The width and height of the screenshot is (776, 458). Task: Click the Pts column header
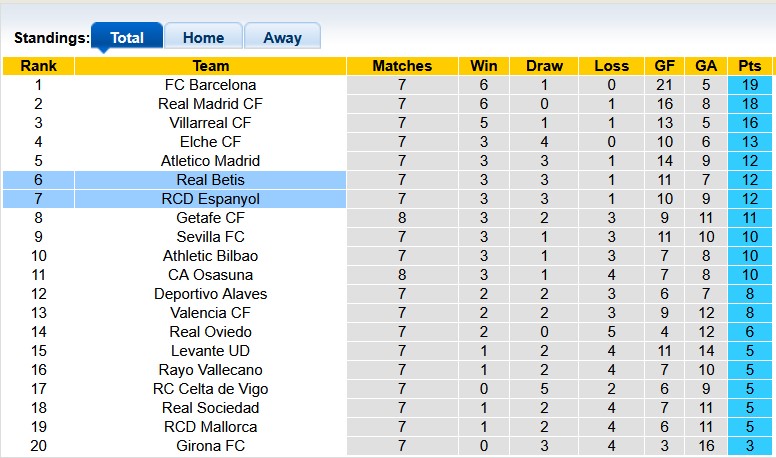pyautogui.click(x=750, y=66)
